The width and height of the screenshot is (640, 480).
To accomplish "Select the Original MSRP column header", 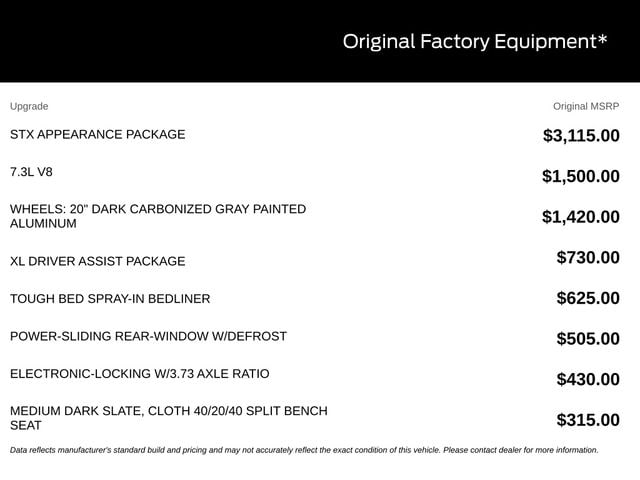I will pyautogui.click(x=586, y=106).
